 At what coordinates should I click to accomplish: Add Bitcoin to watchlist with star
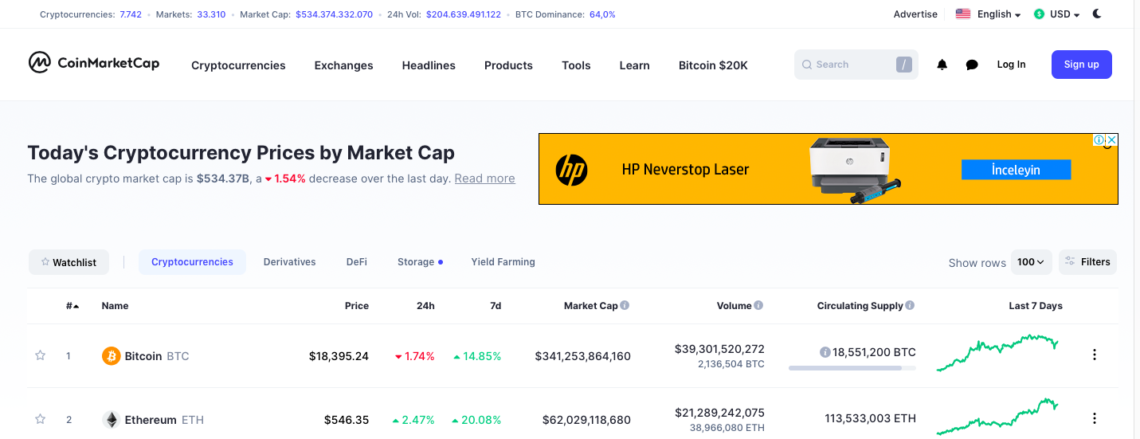coord(41,355)
